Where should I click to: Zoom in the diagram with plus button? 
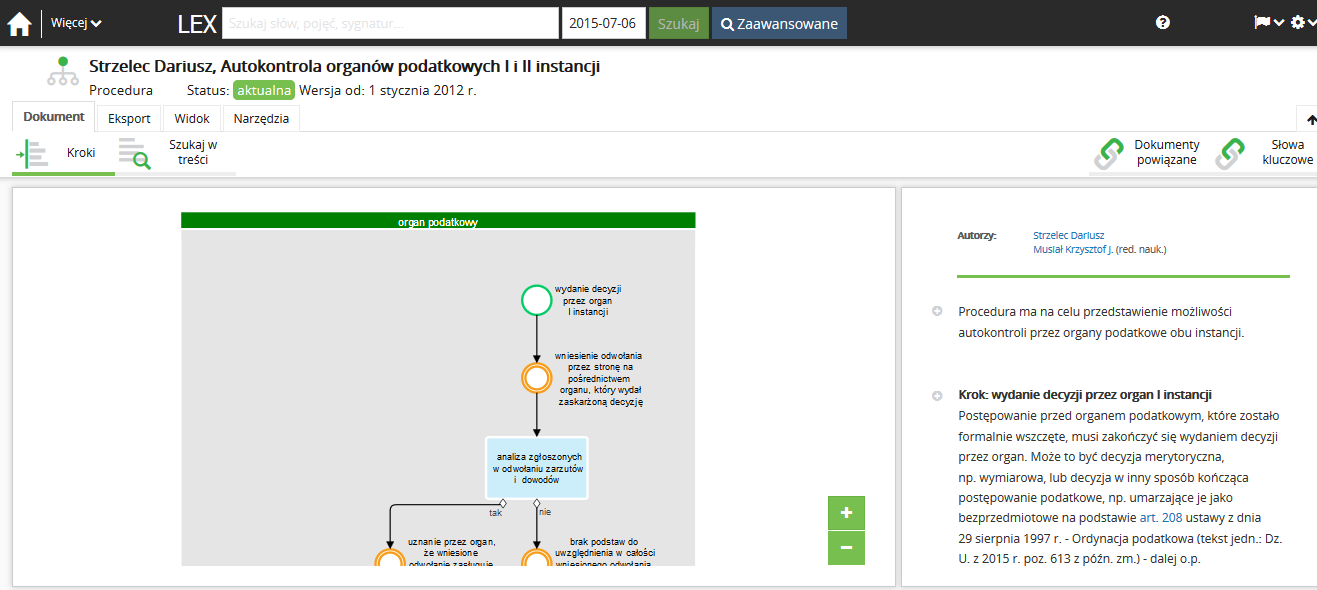tap(846, 513)
